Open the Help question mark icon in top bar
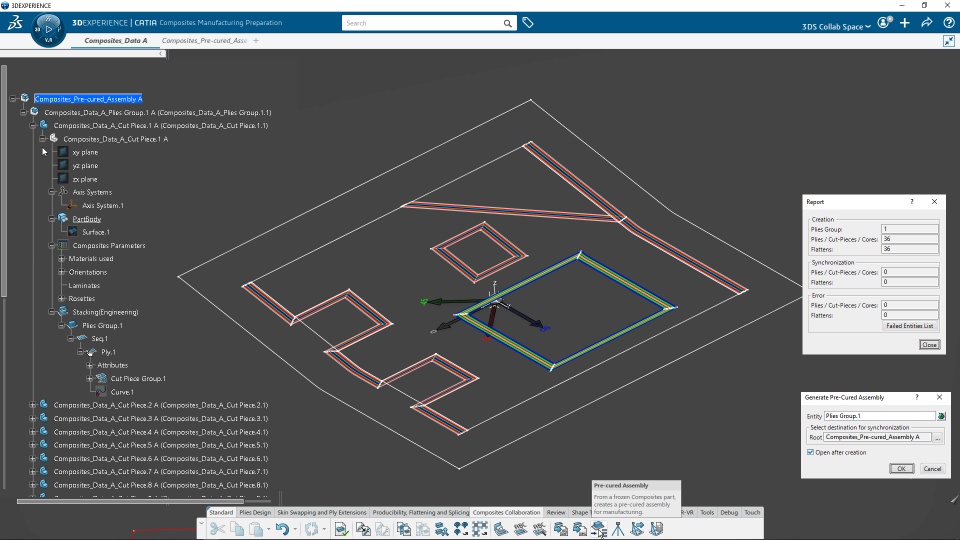Image resolution: width=960 pixels, height=540 pixels. tap(949, 23)
